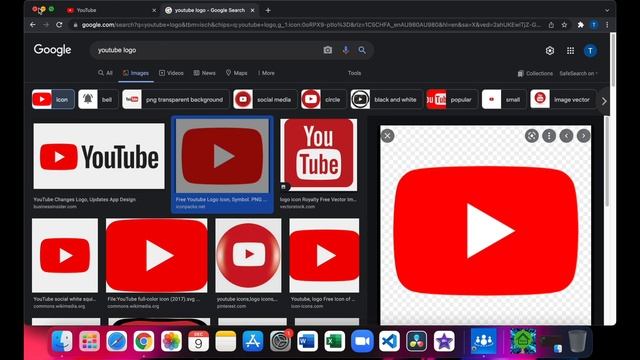Click the Google Lens icon in preview
The image size is (640, 360).
click(531, 136)
